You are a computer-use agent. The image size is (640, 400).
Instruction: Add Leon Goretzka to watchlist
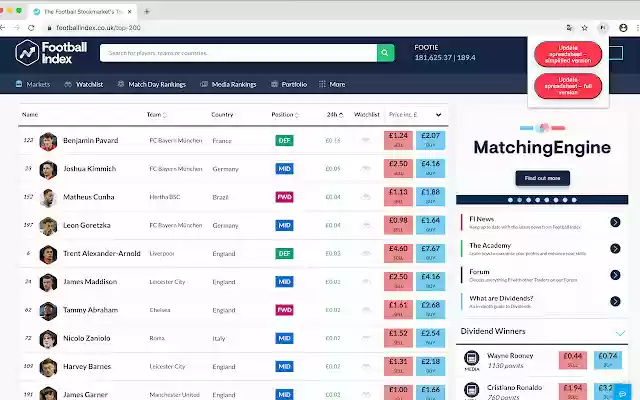coord(366,225)
